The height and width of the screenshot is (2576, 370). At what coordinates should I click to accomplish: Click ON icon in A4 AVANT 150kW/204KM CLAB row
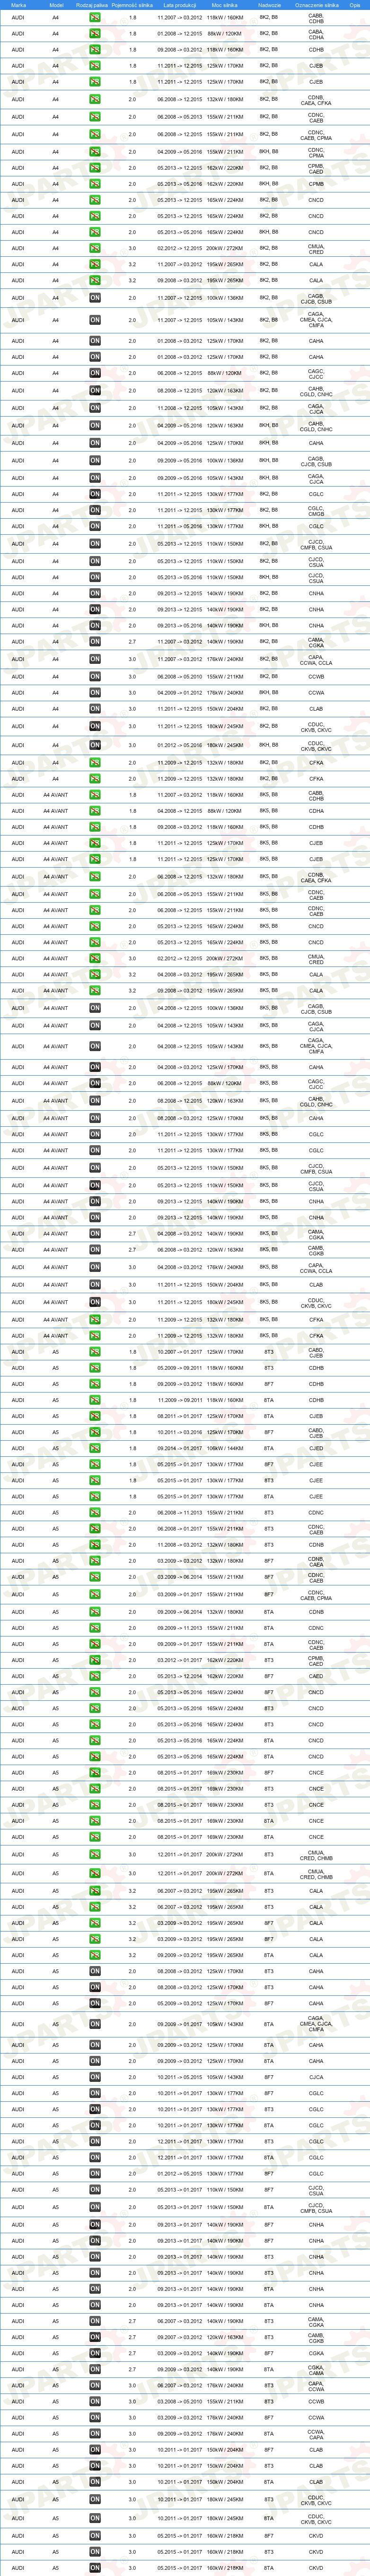click(x=95, y=1285)
